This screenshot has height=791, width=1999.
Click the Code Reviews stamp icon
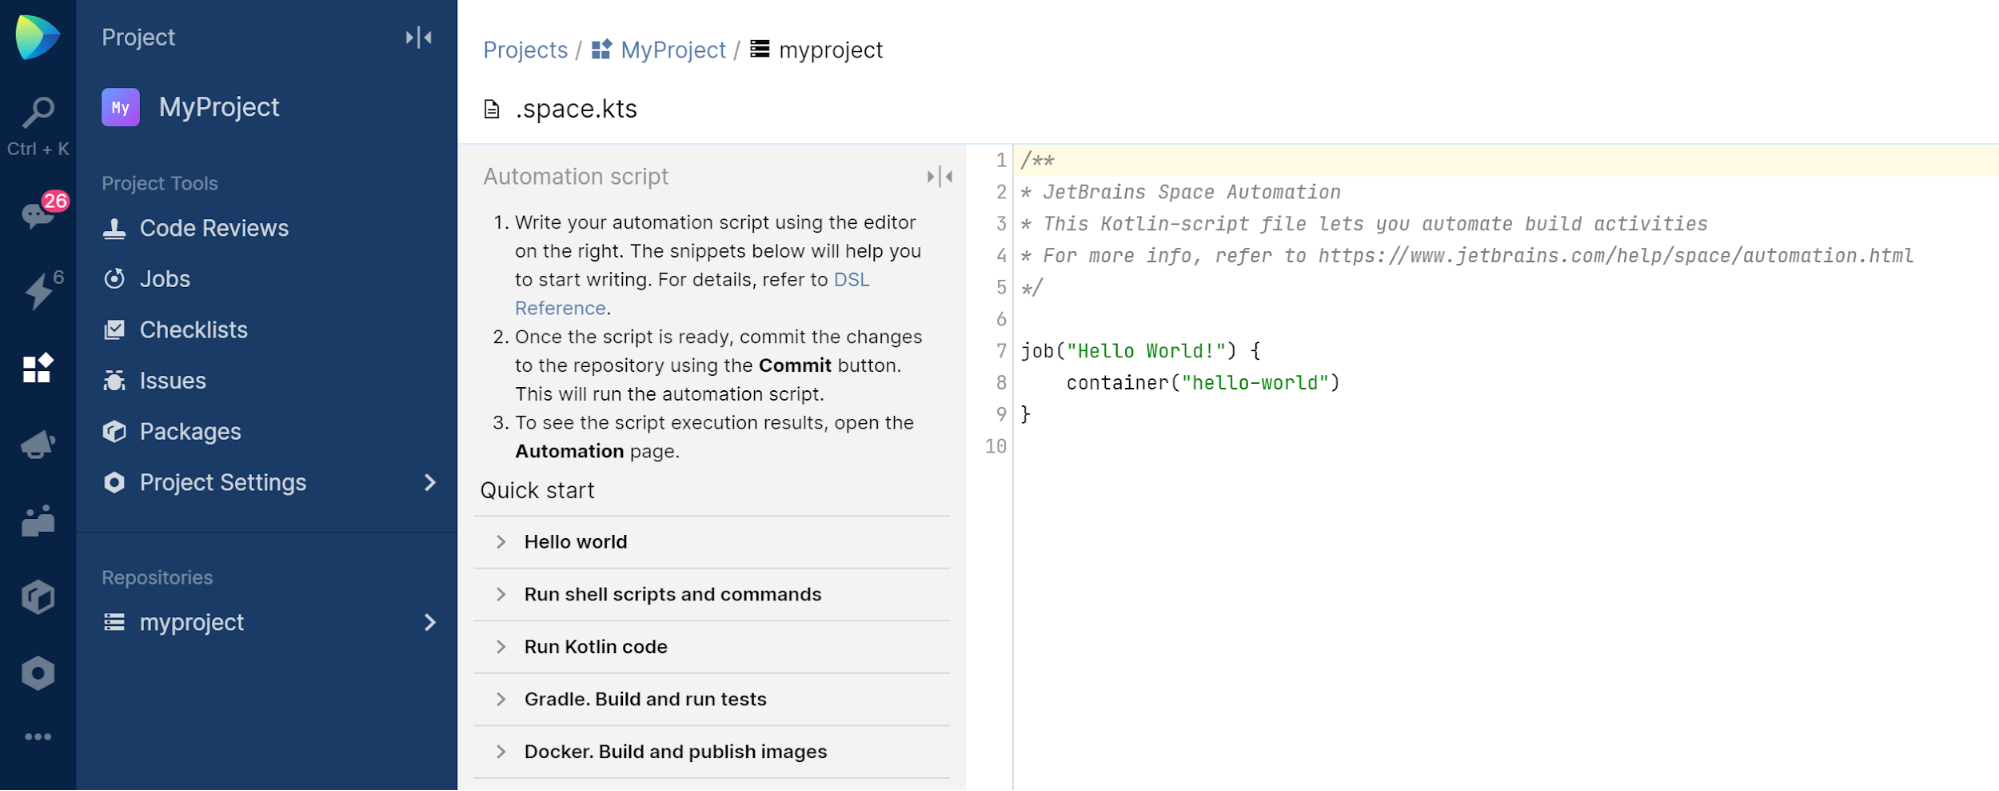tap(115, 229)
